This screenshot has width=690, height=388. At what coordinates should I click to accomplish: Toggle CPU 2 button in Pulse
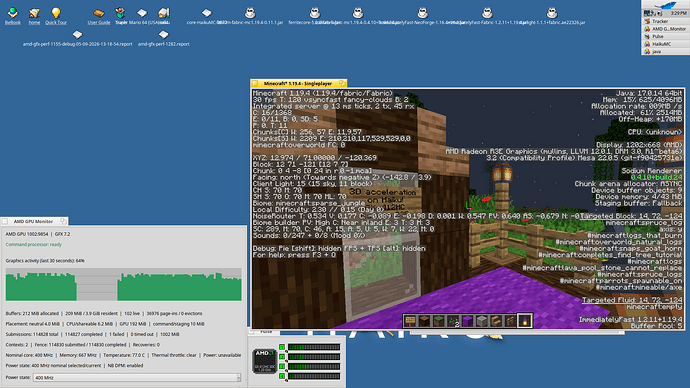pos(282,357)
